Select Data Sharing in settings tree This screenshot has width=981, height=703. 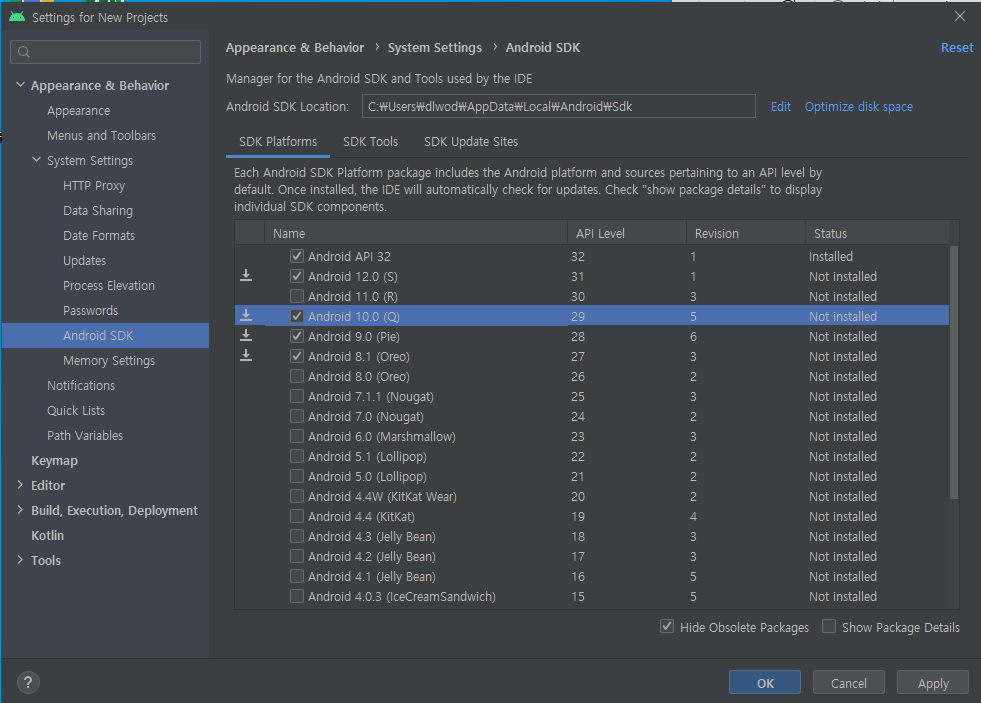(x=98, y=211)
